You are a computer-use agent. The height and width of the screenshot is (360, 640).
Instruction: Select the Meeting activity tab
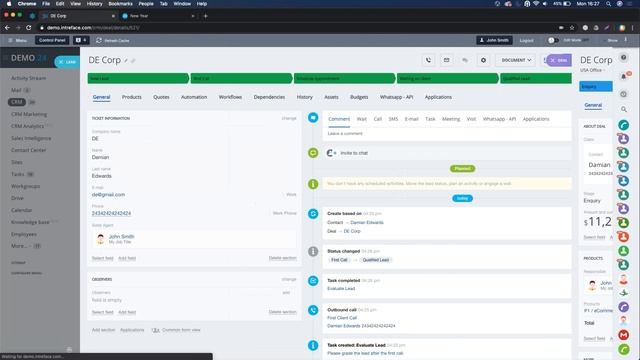(x=451, y=119)
